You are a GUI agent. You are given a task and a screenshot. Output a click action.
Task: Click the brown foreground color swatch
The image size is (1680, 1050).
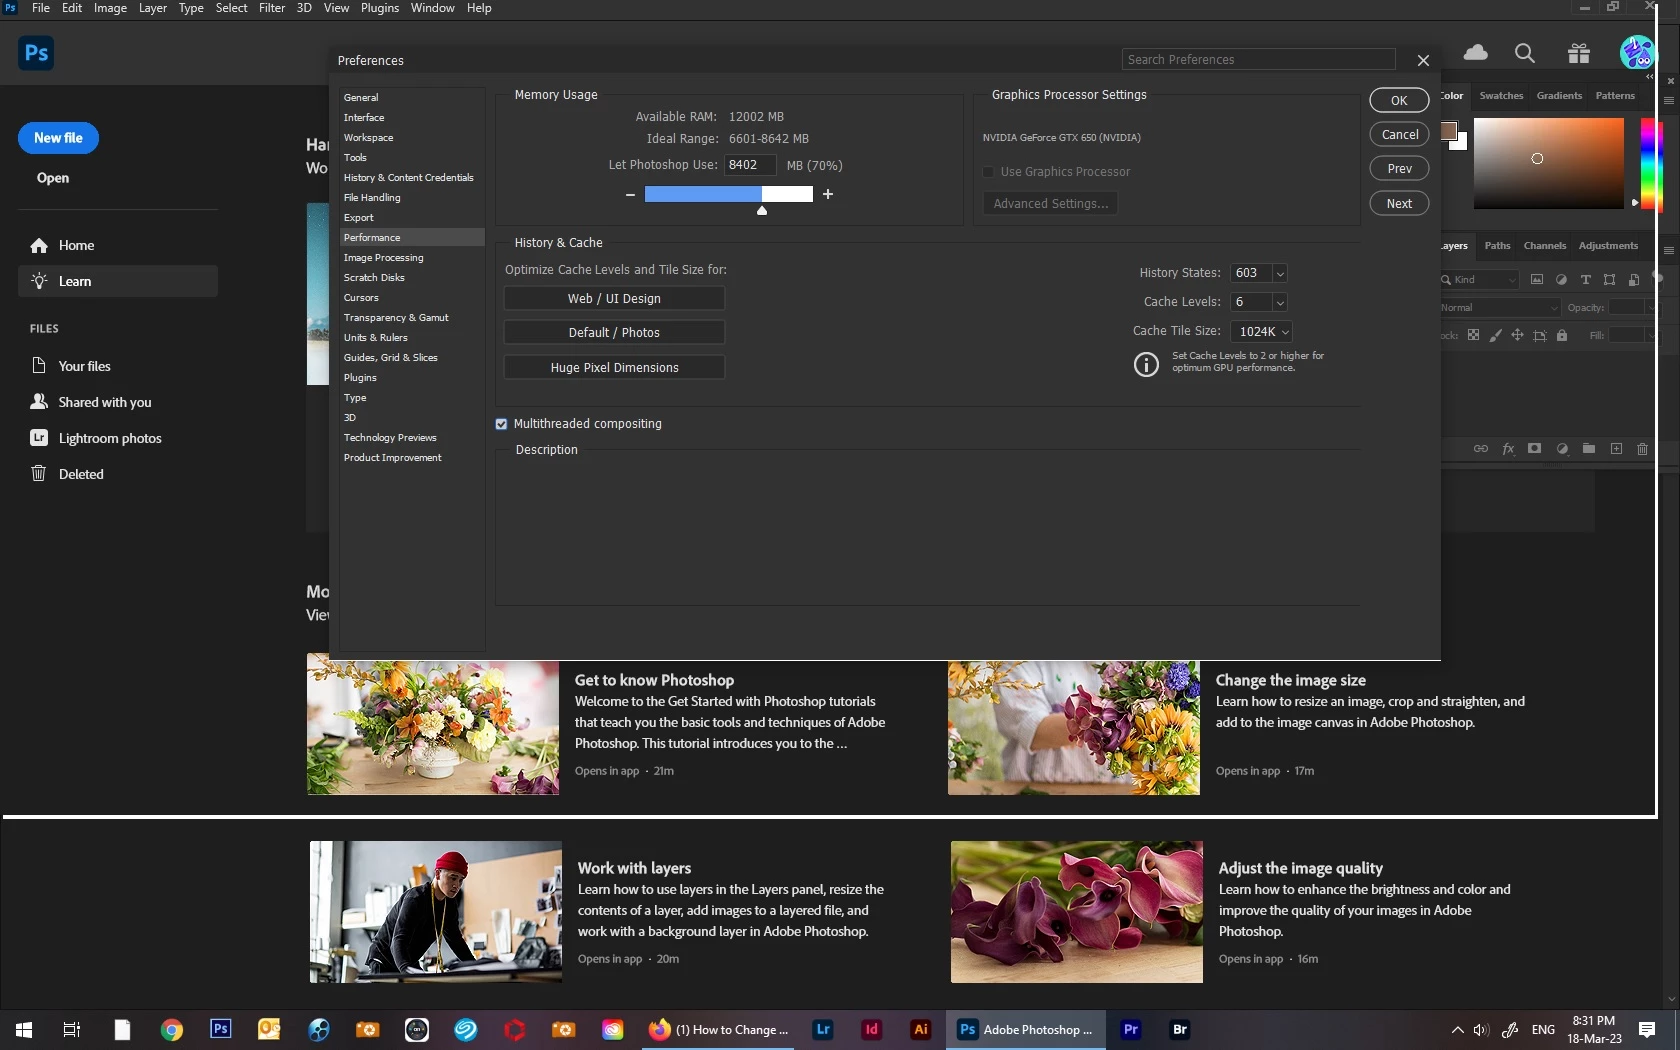(1448, 131)
